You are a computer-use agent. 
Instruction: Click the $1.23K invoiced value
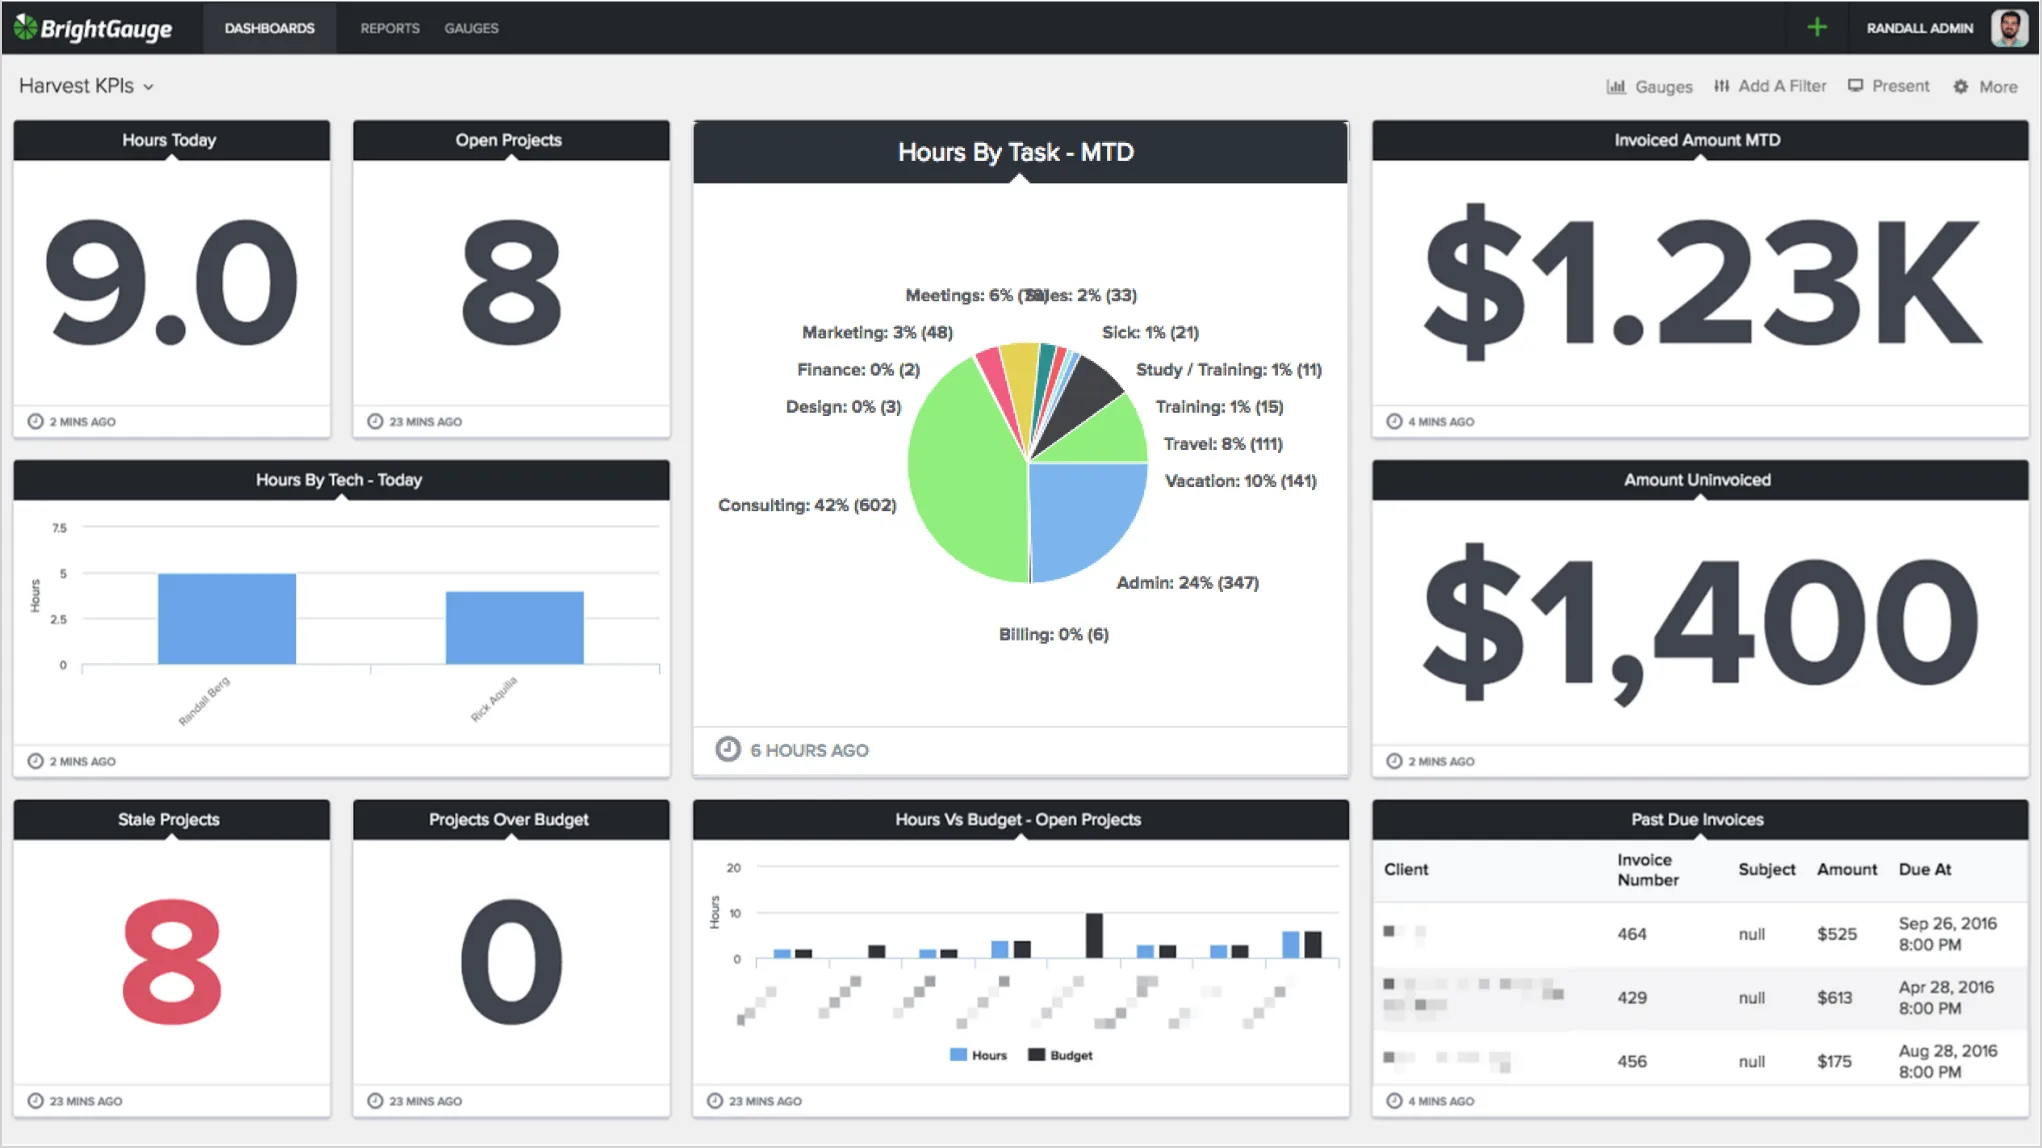pos(1701,282)
